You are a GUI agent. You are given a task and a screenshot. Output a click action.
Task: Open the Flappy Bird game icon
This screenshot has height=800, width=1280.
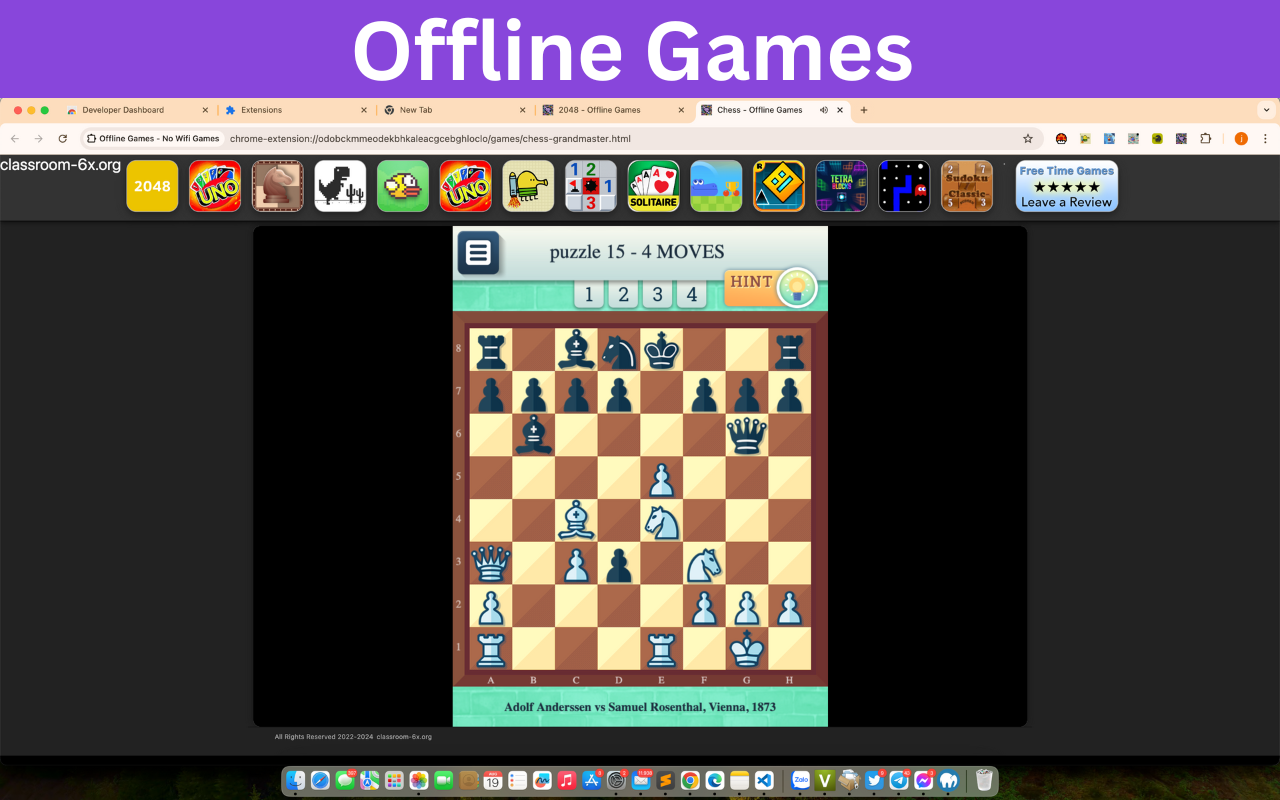(x=403, y=186)
